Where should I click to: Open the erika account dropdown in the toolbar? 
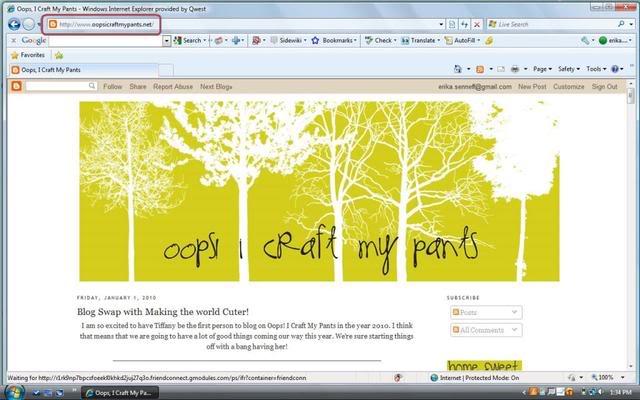615,40
